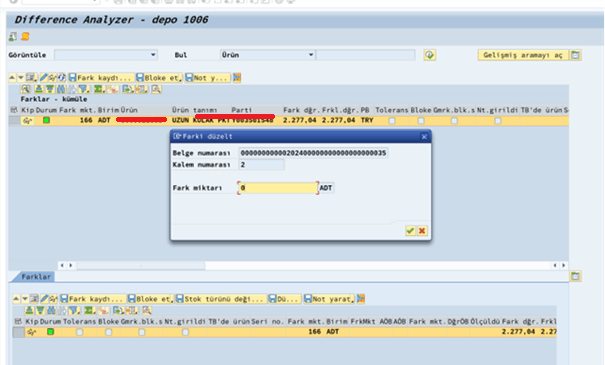Click the layout icon right of Gelişmiş aramayı aç
This screenshot has width=605, height=365.
coord(575,55)
